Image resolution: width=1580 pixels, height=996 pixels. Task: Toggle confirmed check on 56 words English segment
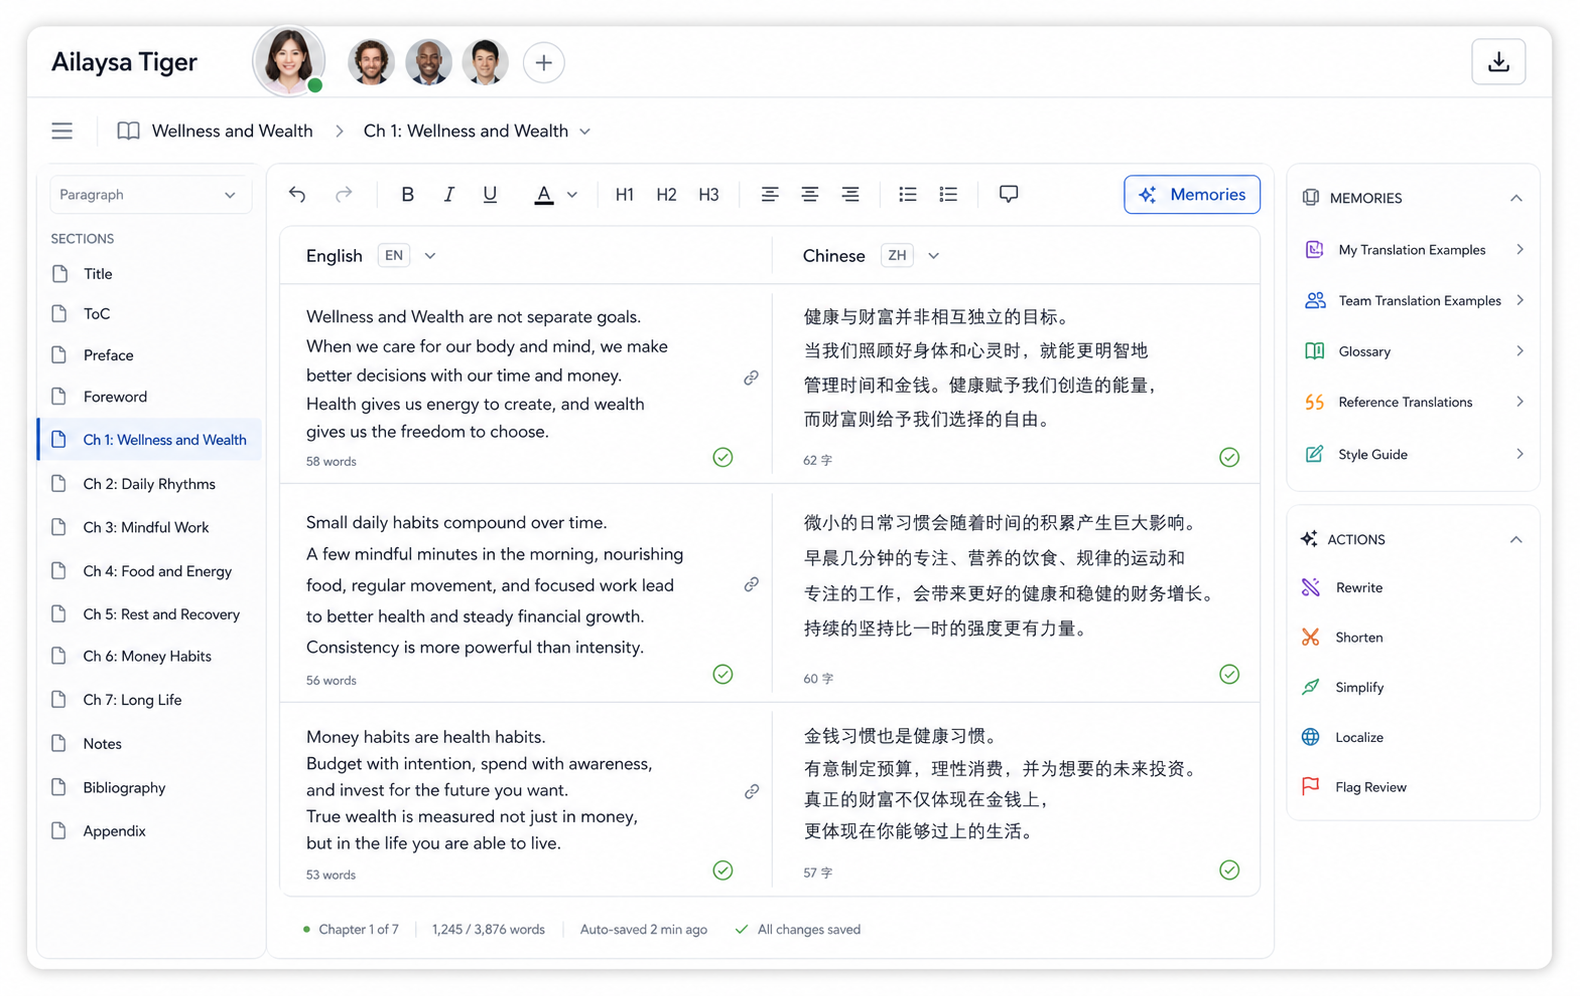coord(723,674)
